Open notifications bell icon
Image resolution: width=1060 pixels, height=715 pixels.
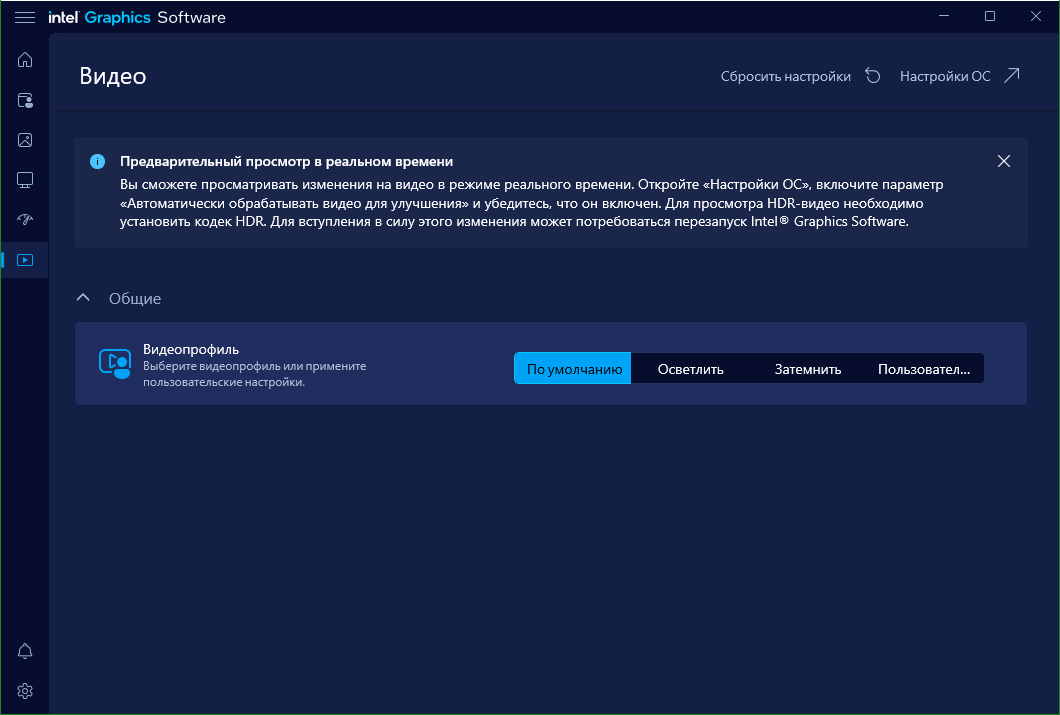[25, 651]
